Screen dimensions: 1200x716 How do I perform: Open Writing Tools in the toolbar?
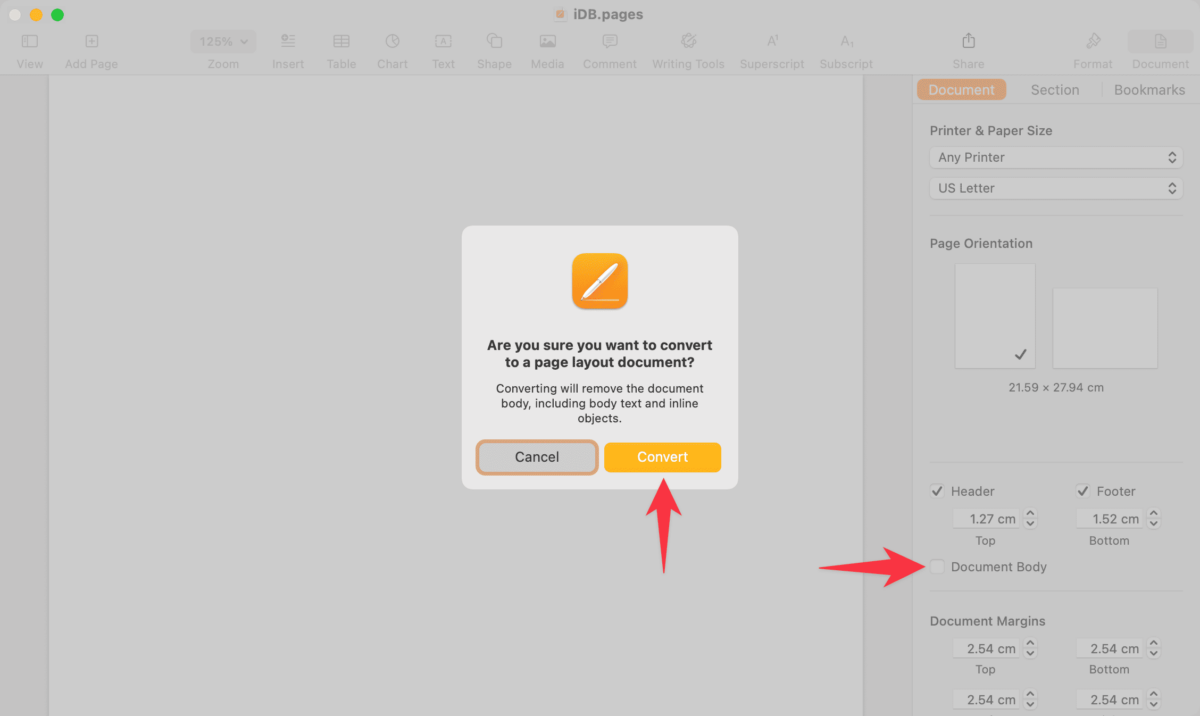pyautogui.click(x=688, y=50)
